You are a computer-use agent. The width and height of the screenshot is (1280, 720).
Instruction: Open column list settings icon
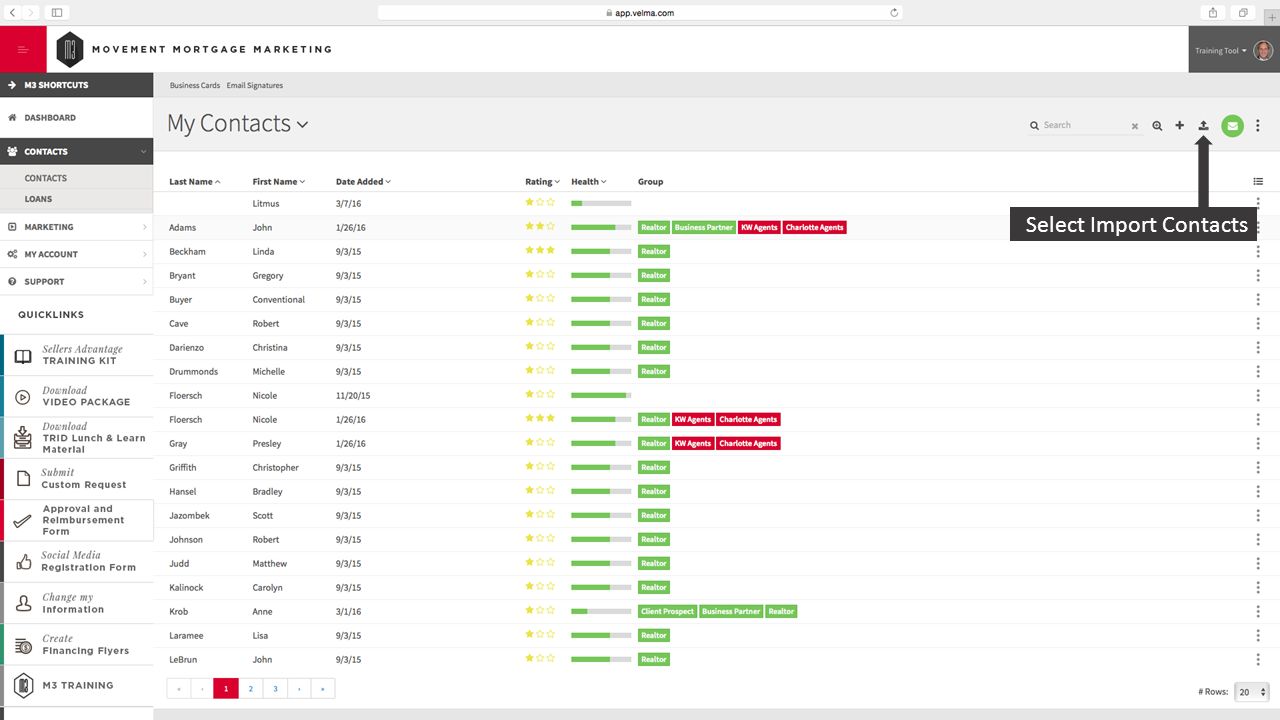pos(1258,182)
